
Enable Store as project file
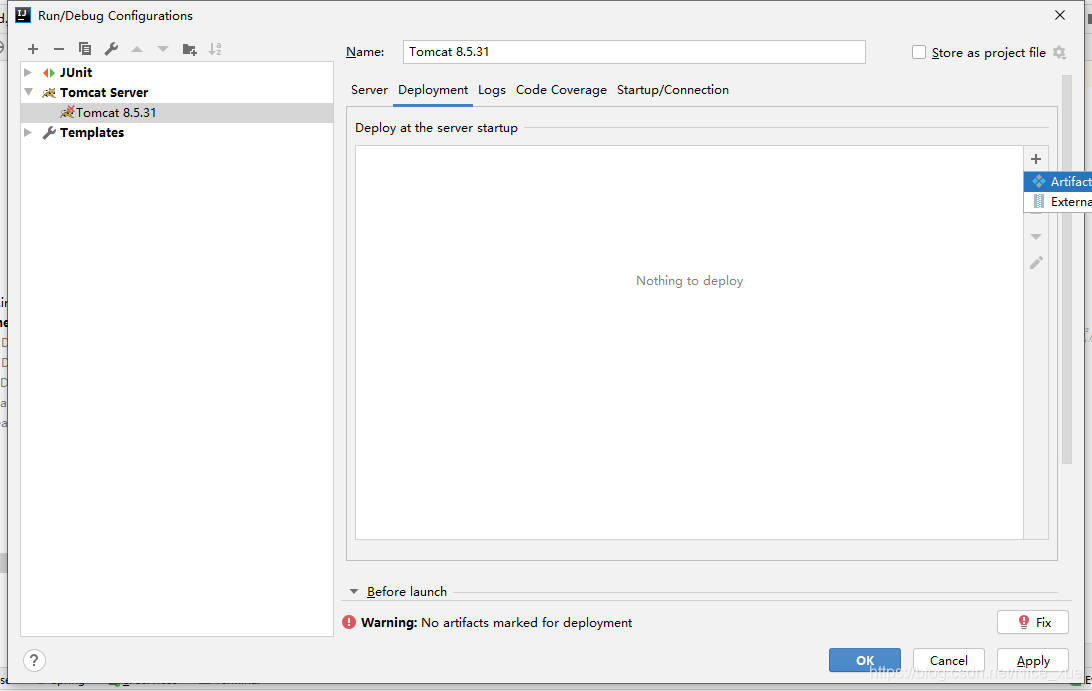(x=919, y=52)
